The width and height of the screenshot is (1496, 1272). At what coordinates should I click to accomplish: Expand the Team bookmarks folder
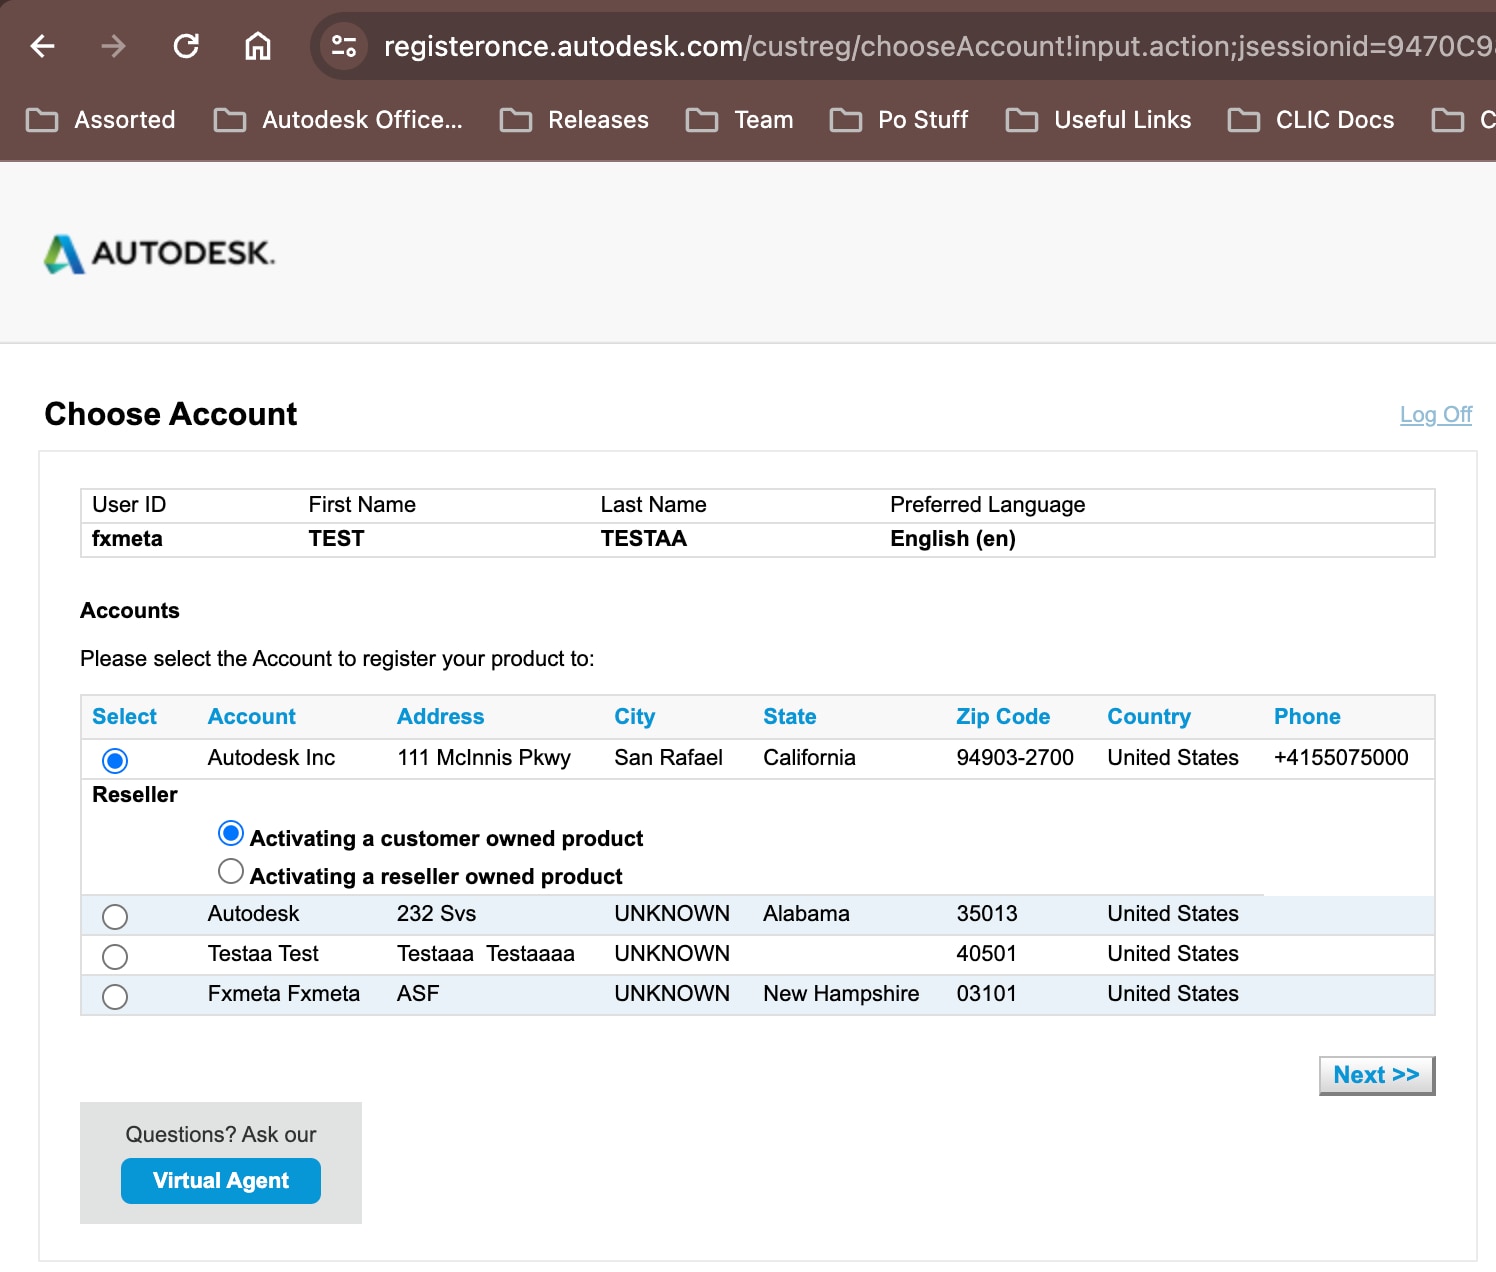[740, 120]
